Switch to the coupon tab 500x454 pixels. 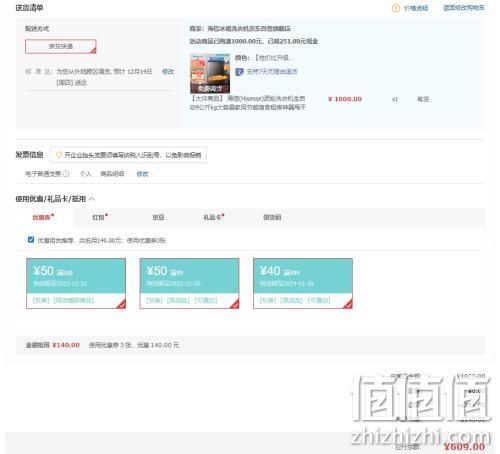[x=43, y=217]
